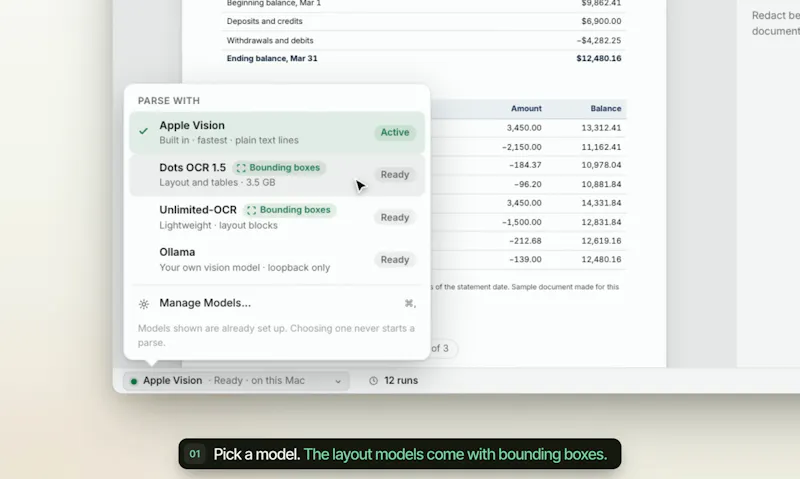Select the Apple Vision model row
This screenshot has width=800, height=479.
pos(277,132)
